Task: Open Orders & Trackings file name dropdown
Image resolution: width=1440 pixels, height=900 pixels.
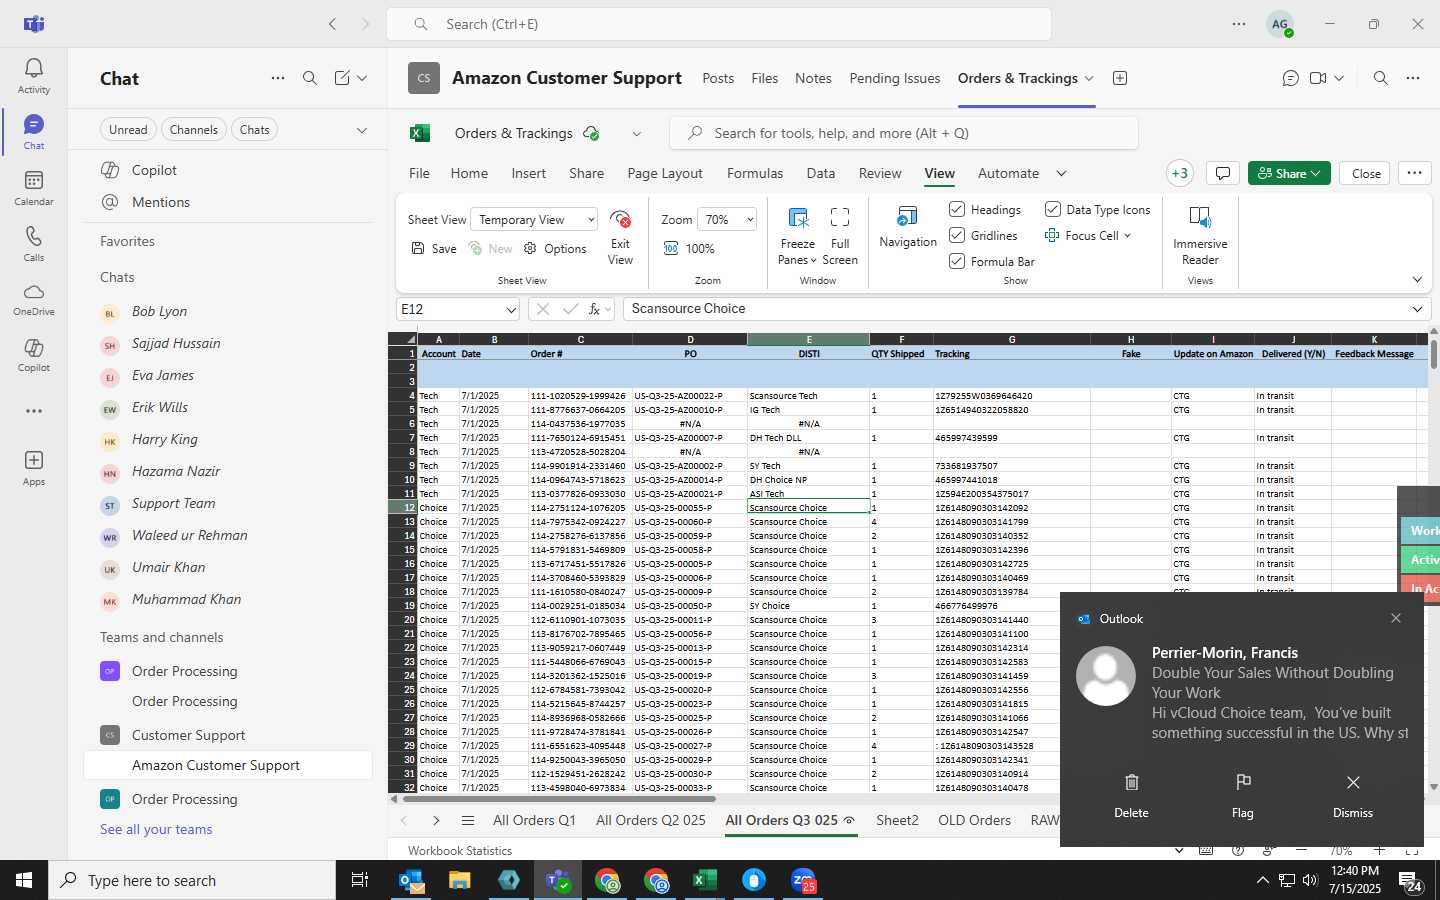Action: pyautogui.click(x=636, y=133)
